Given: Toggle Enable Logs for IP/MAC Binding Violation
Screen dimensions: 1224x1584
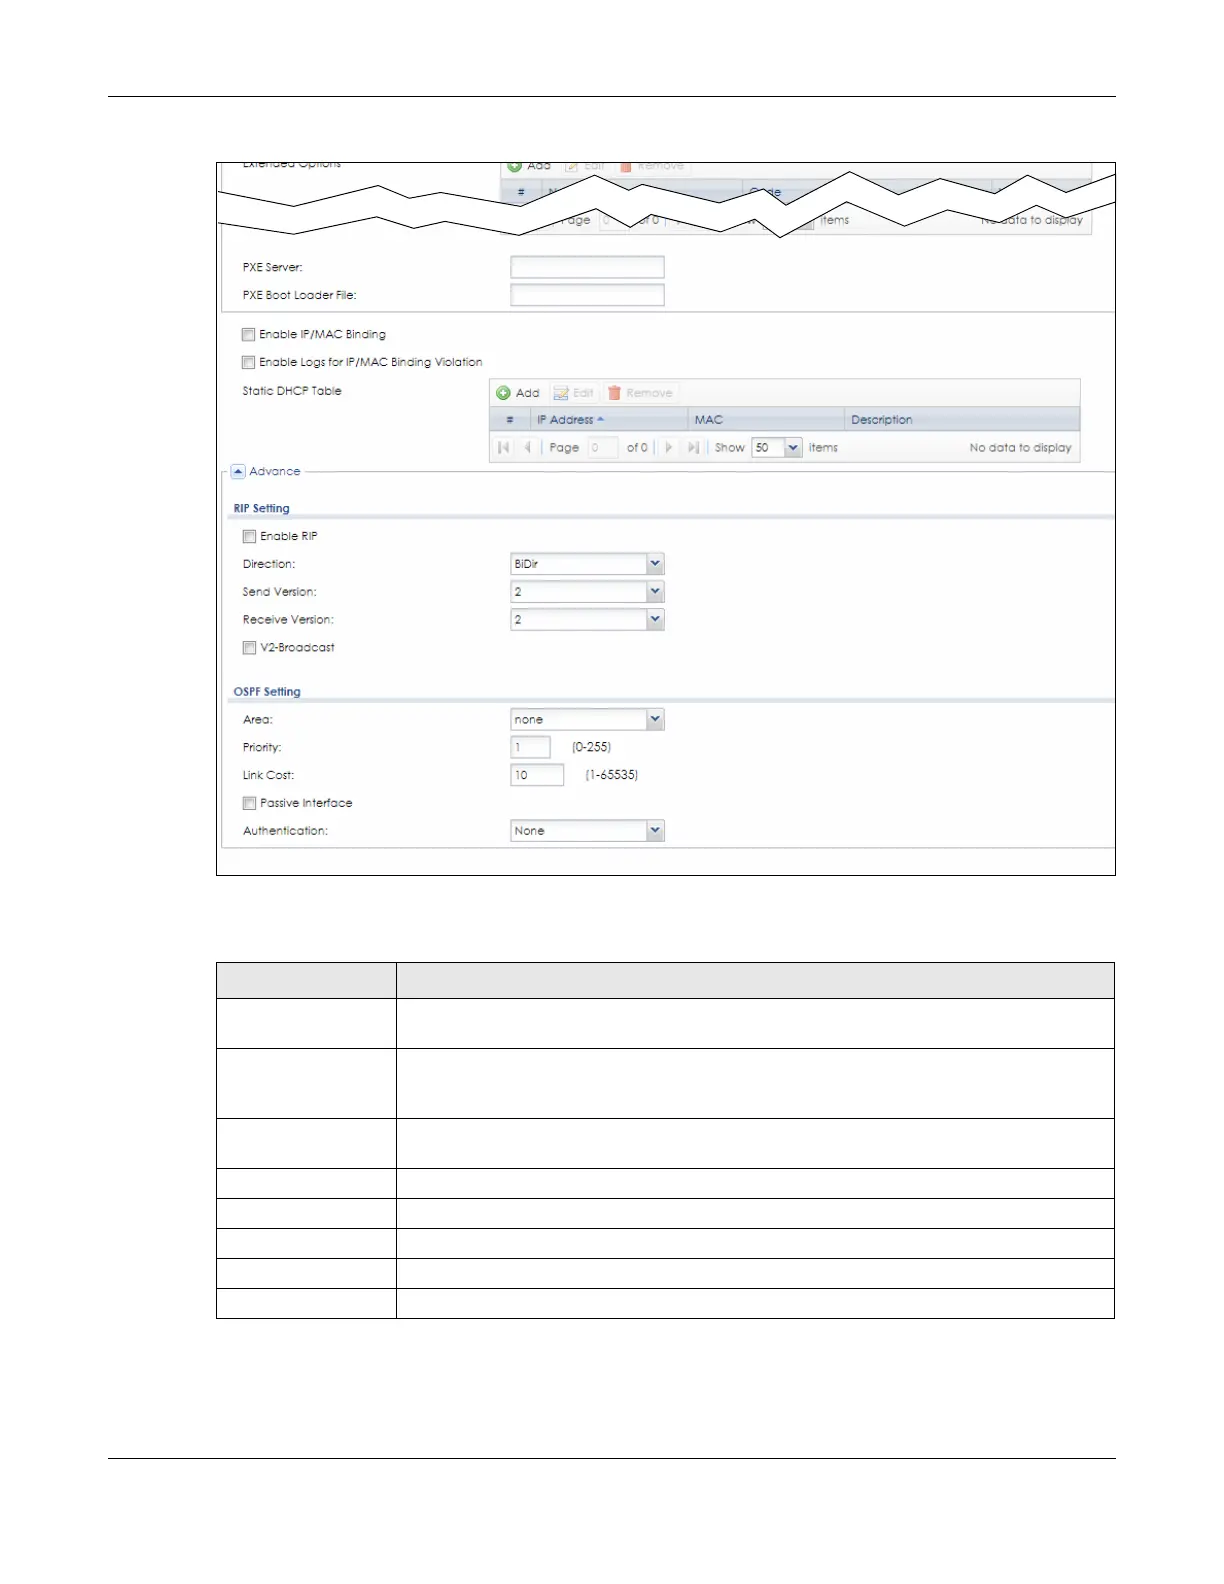Looking at the screenshot, I should pyautogui.click(x=248, y=363).
